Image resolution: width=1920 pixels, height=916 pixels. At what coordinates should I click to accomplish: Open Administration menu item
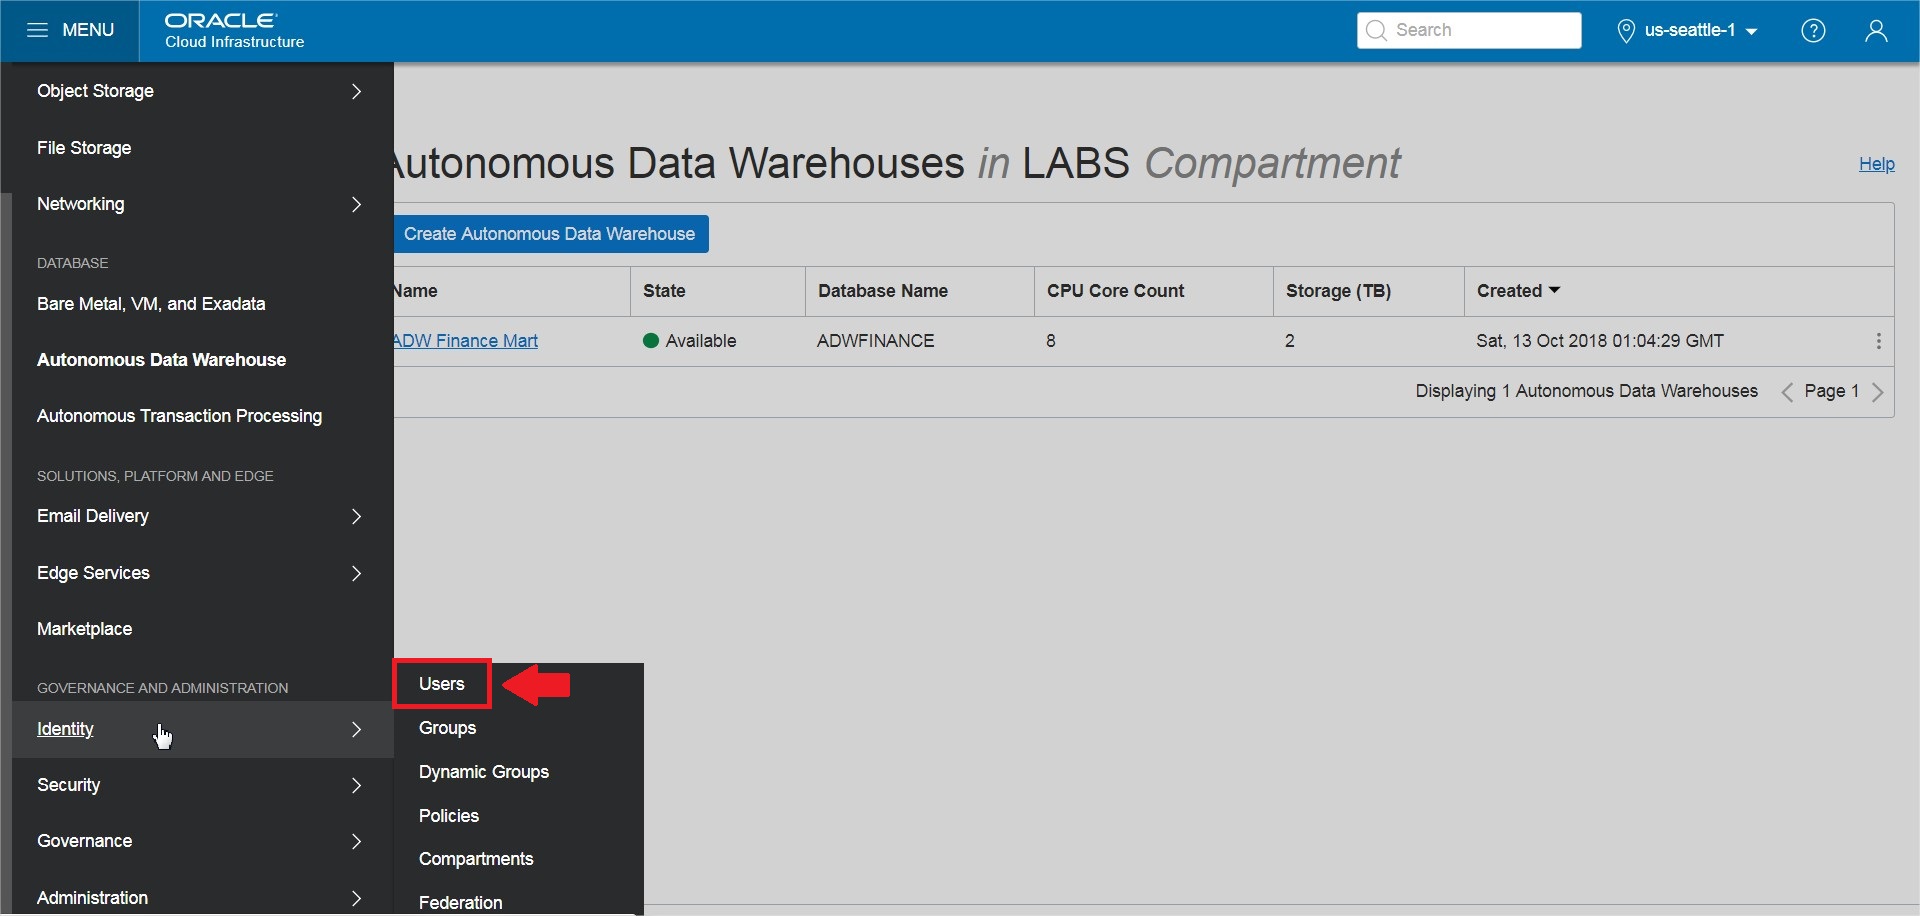pyautogui.click(x=92, y=898)
